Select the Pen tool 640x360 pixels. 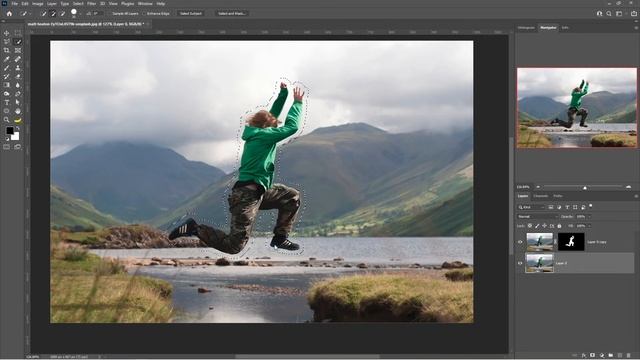tap(18, 94)
